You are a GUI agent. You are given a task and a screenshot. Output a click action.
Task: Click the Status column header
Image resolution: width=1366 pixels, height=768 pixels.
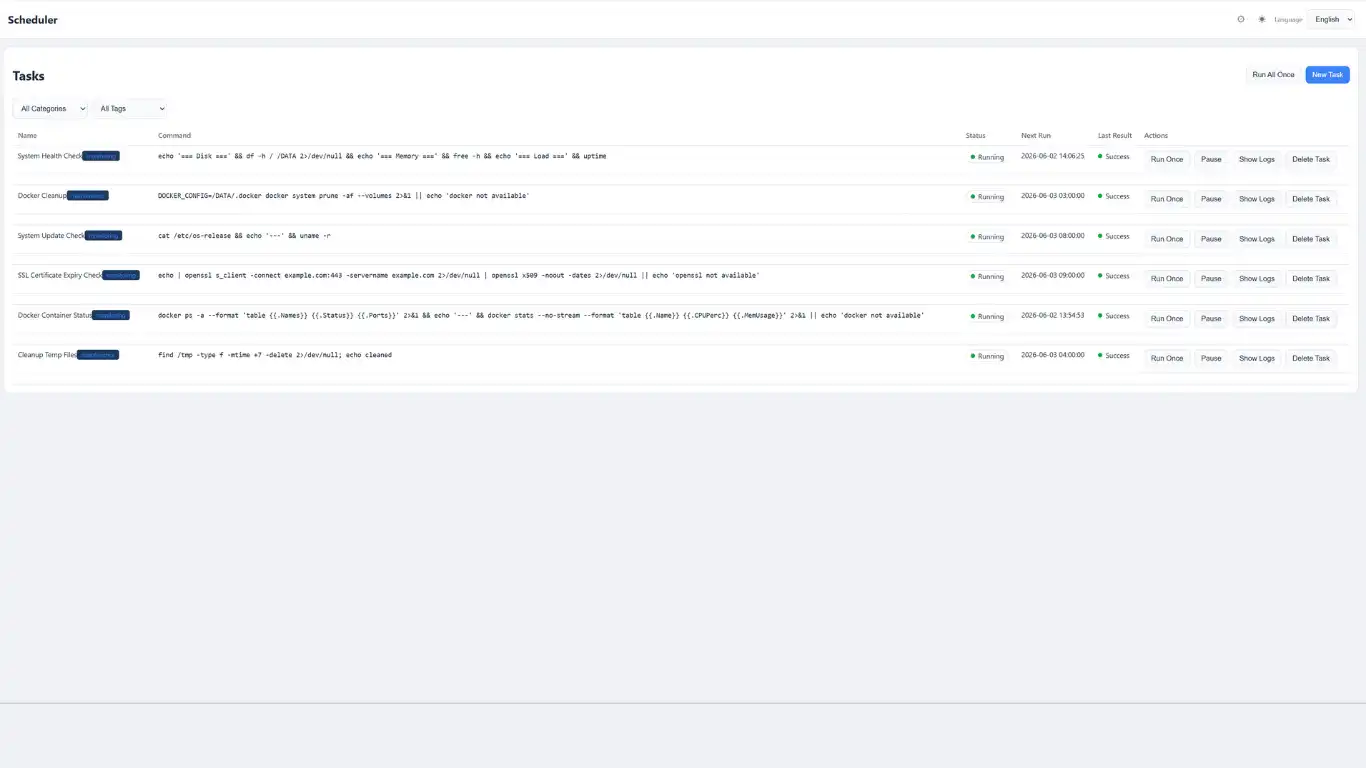tap(975, 135)
